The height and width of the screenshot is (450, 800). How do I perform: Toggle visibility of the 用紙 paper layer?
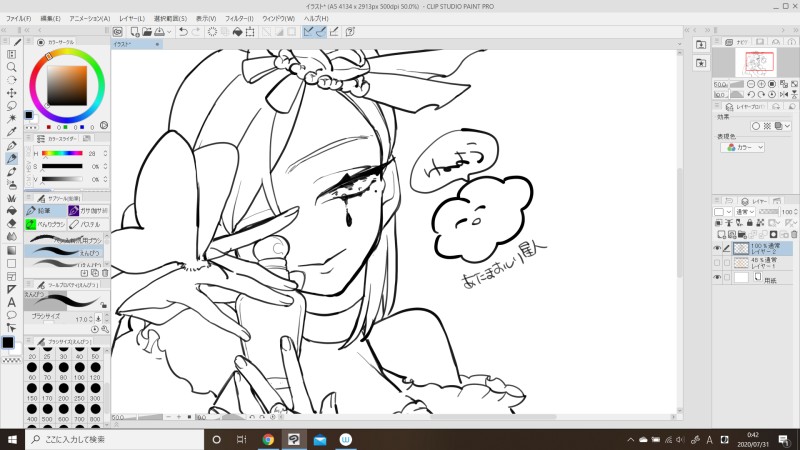[717, 277]
